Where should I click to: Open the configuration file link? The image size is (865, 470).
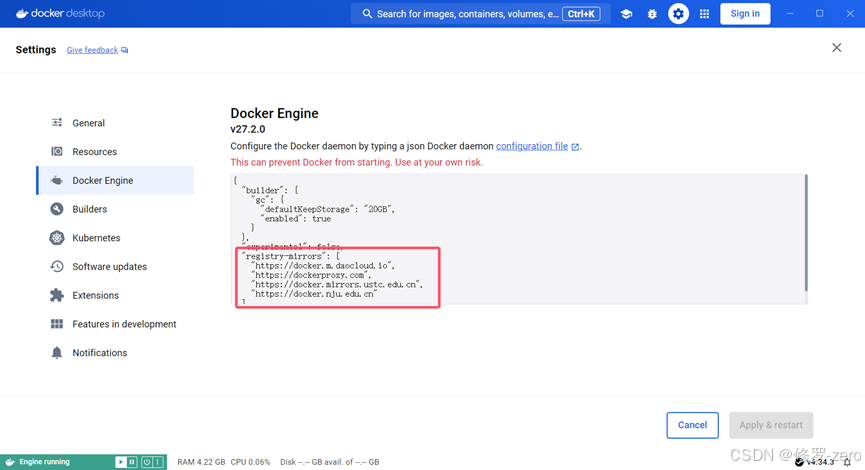point(532,146)
